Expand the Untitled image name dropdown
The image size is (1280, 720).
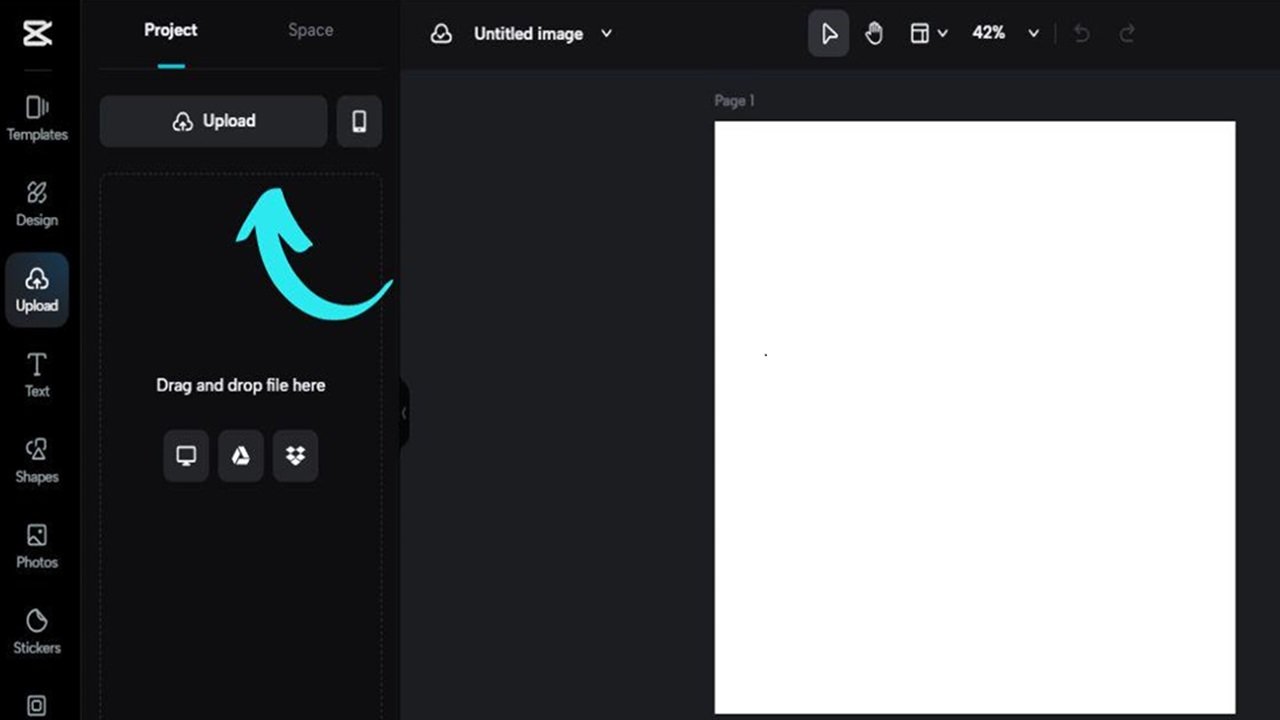point(606,34)
